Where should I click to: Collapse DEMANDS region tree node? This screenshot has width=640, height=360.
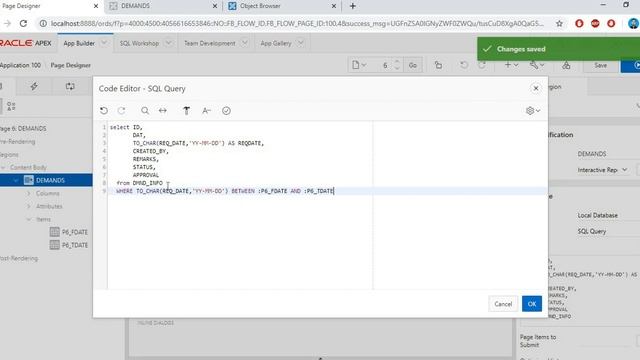[16, 180]
